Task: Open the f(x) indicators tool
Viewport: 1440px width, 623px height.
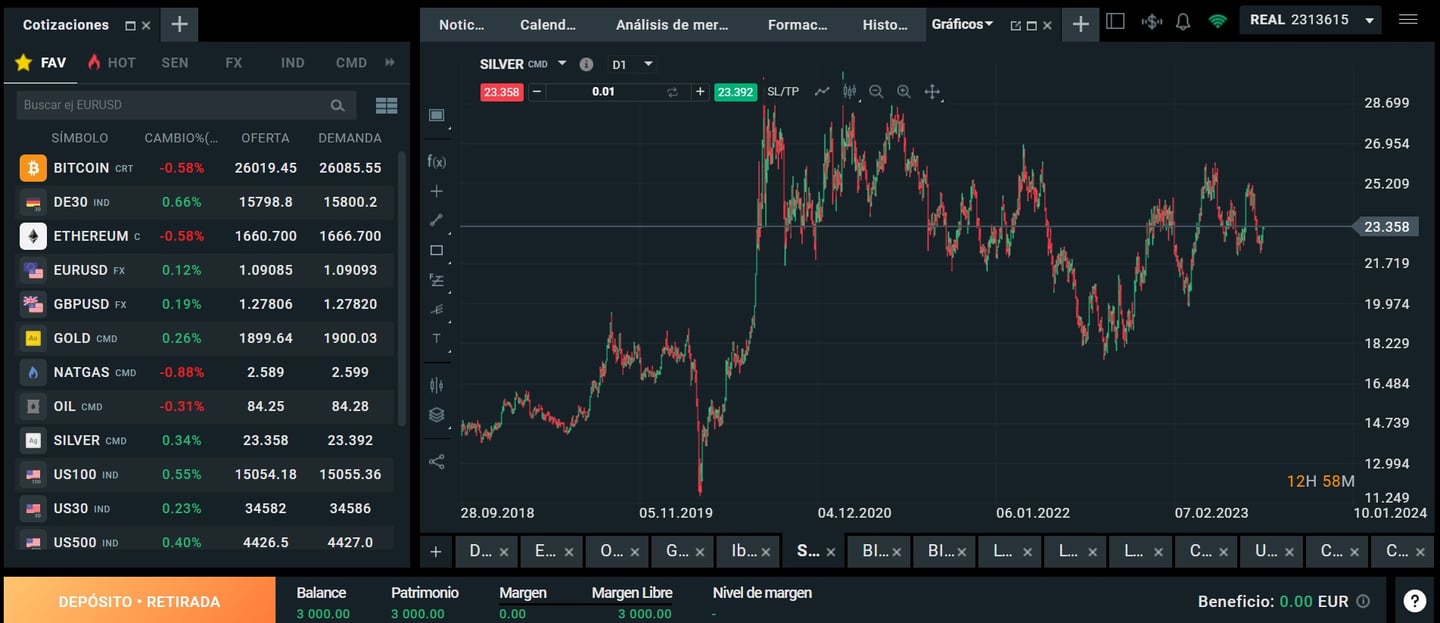Action: pos(436,161)
